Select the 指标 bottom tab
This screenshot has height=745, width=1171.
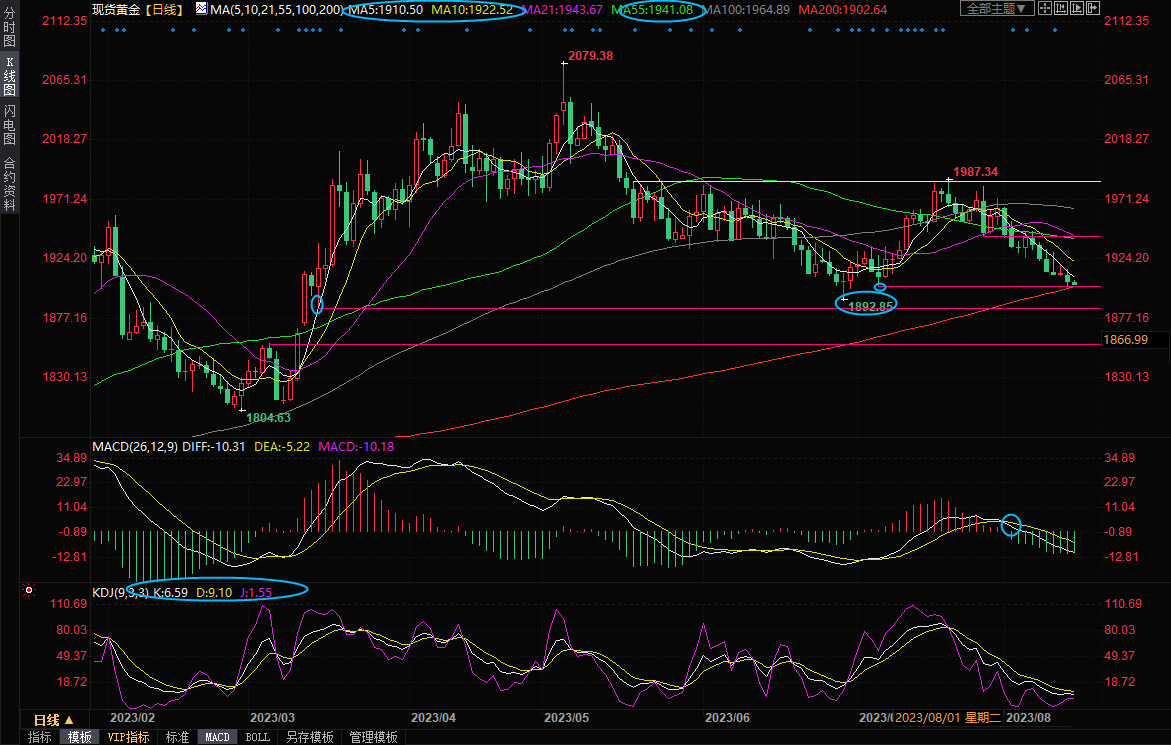coord(39,737)
